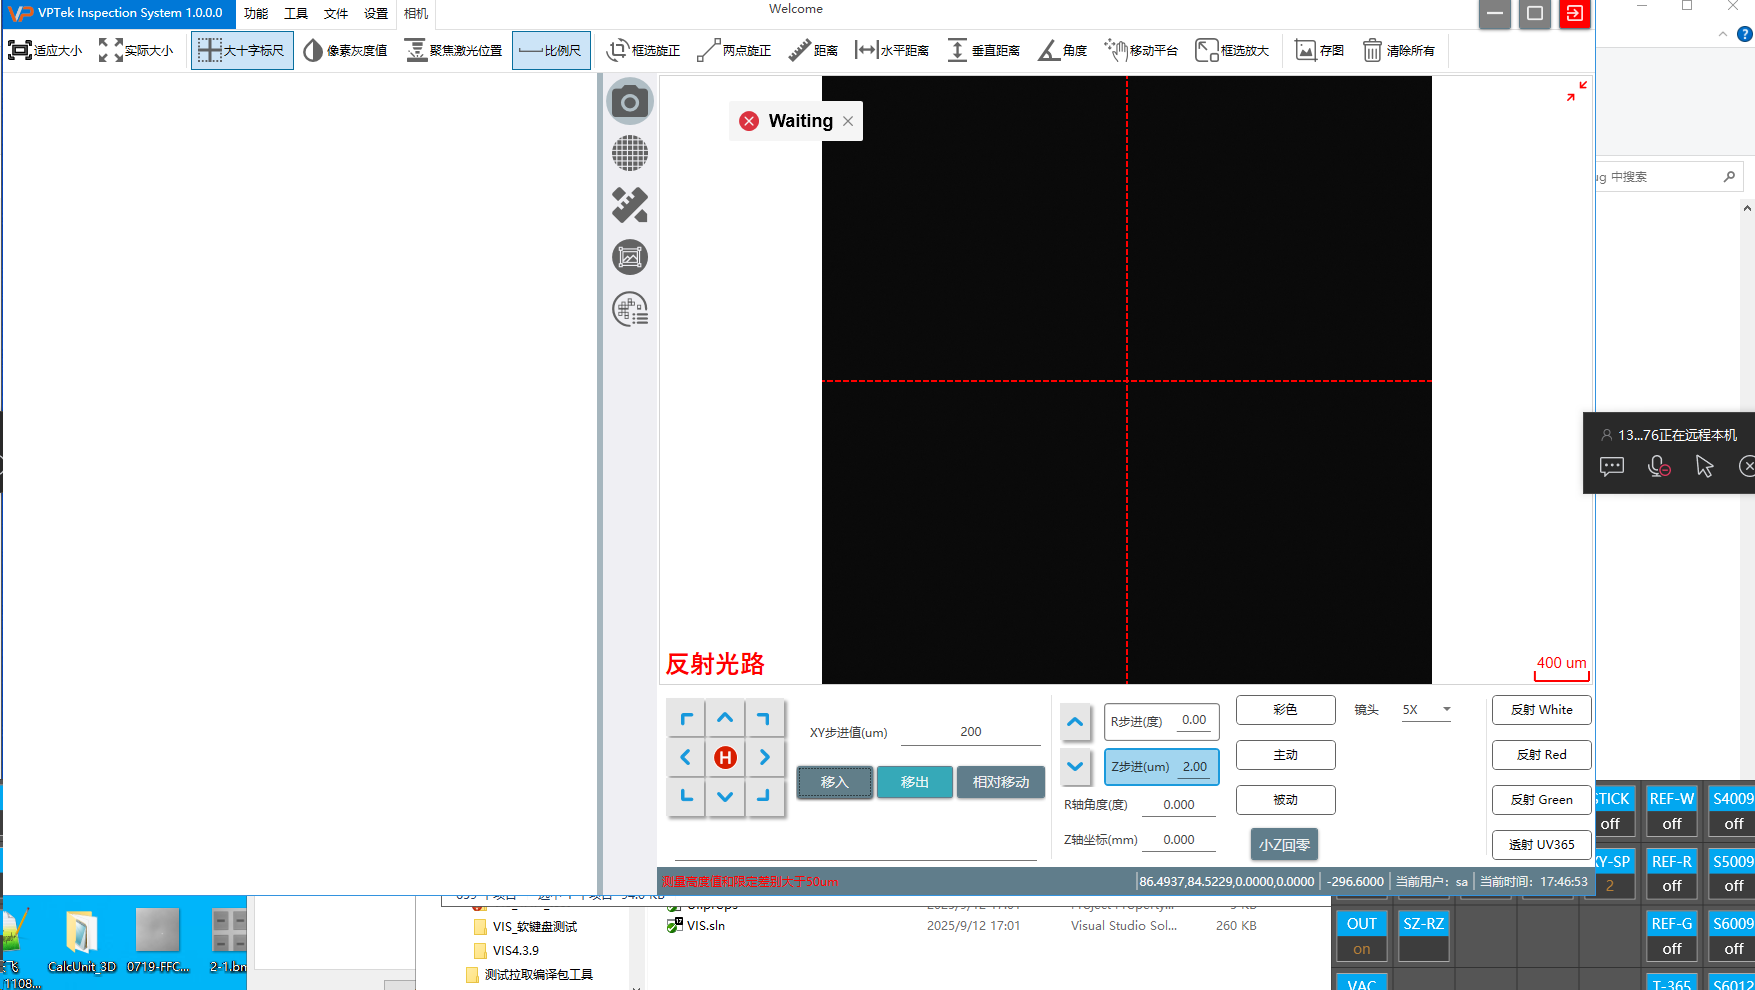Move stage right with the right arrow
This screenshot has height=990, width=1755.
coord(765,758)
